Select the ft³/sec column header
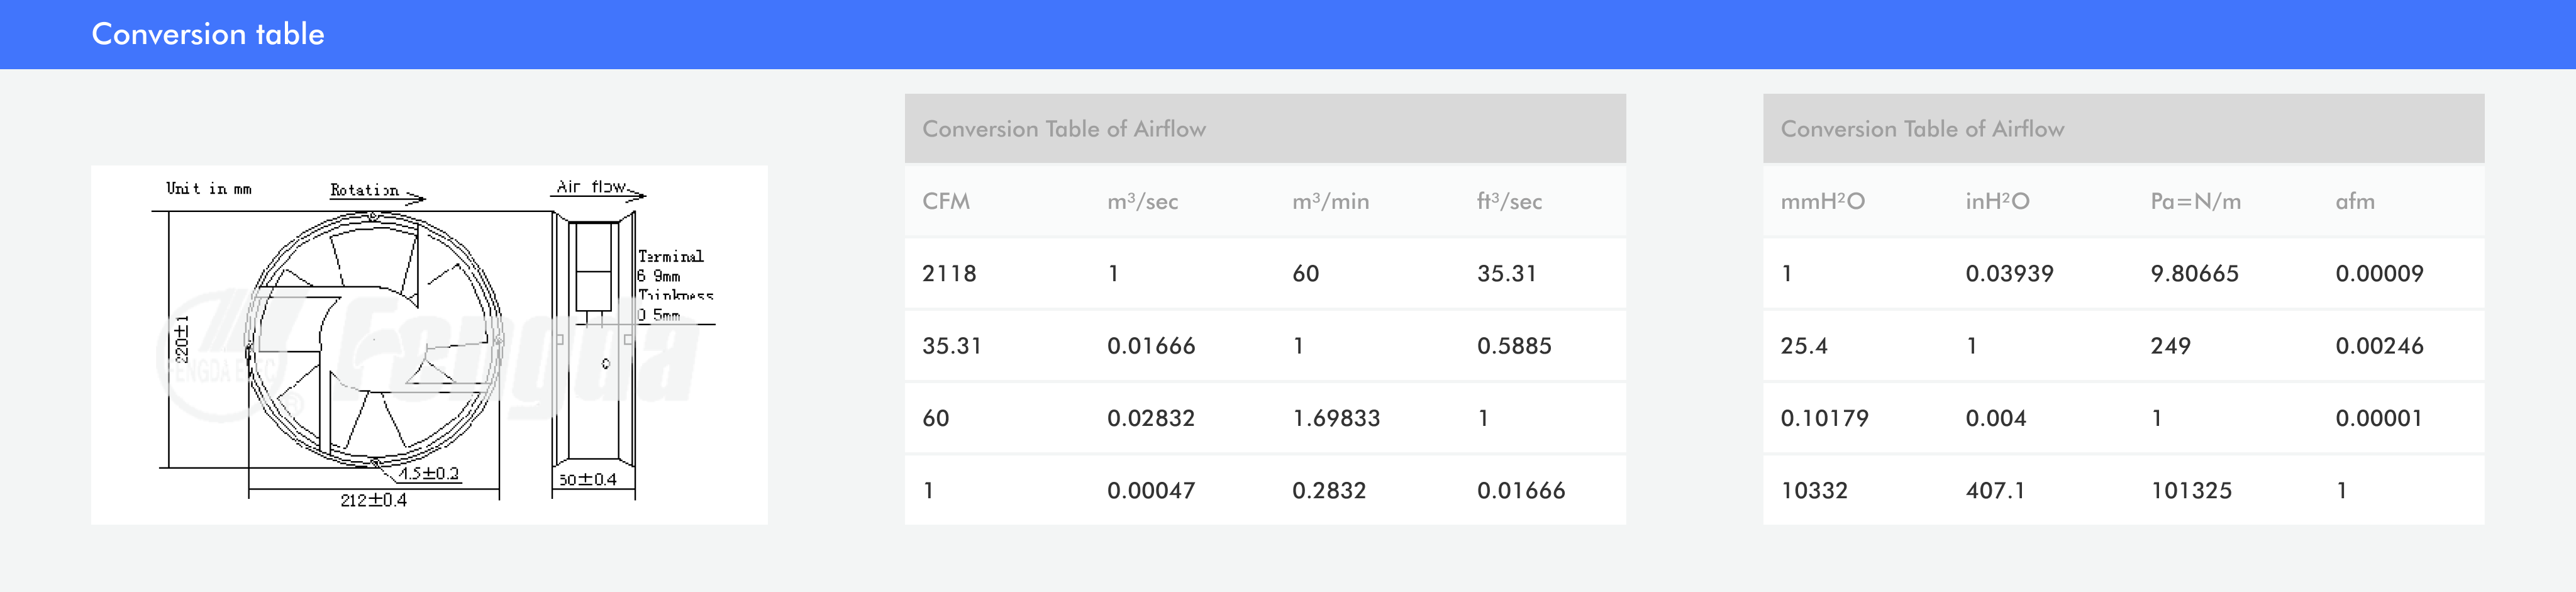 point(1509,201)
